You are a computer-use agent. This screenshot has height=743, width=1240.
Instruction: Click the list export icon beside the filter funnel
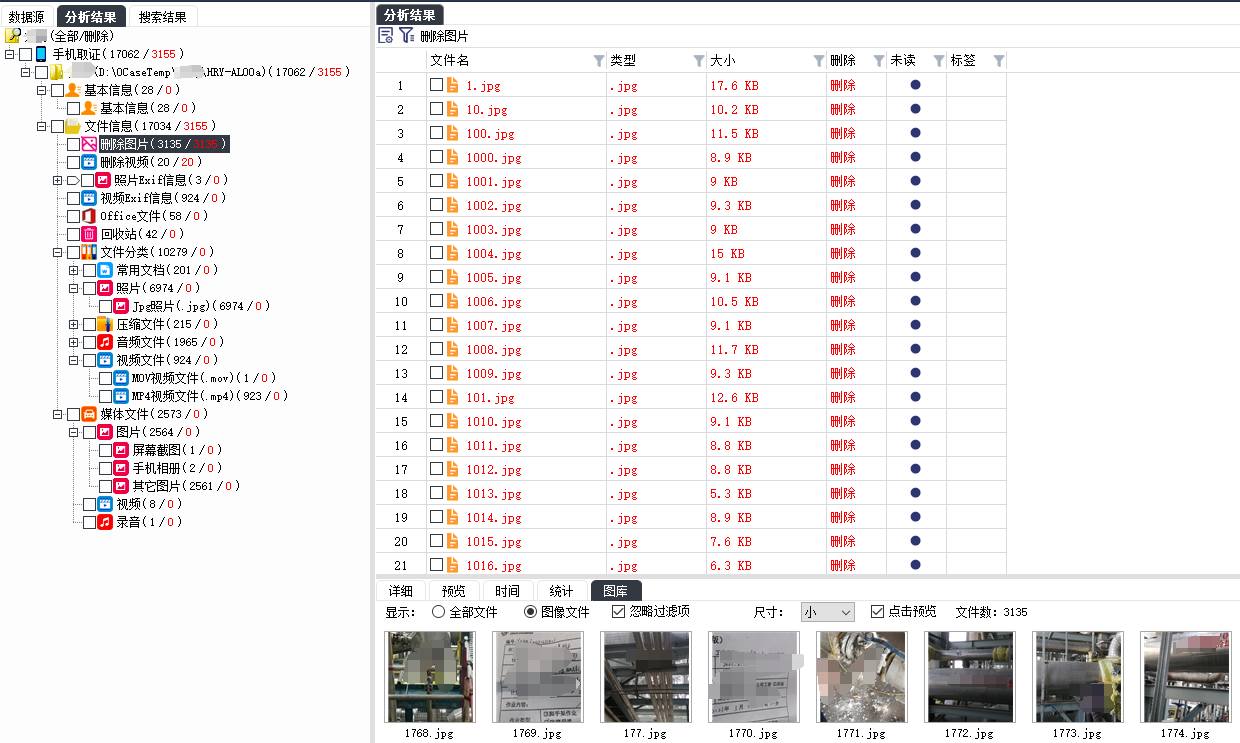[386, 36]
